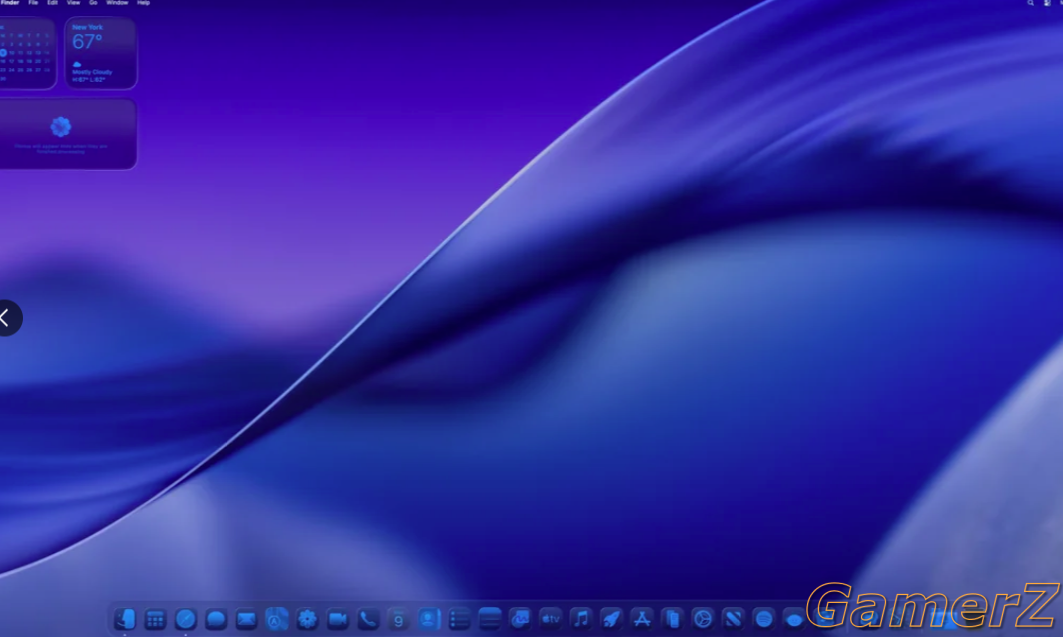Screen dimensions: 1063x637
Task: Open the Apple TV app in the Dock
Action: [550, 619]
